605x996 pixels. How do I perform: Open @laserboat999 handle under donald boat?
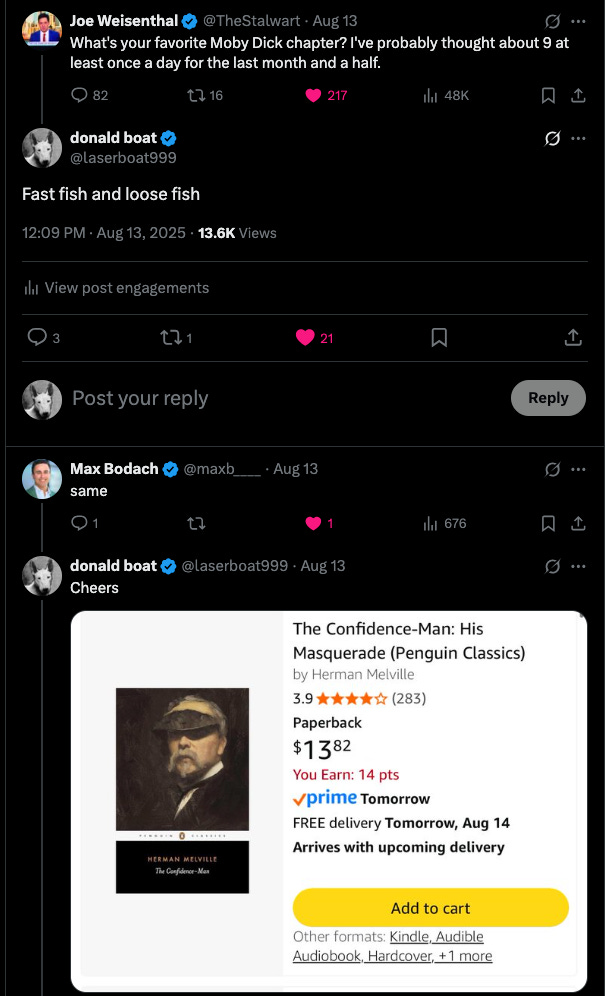coord(123,158)
